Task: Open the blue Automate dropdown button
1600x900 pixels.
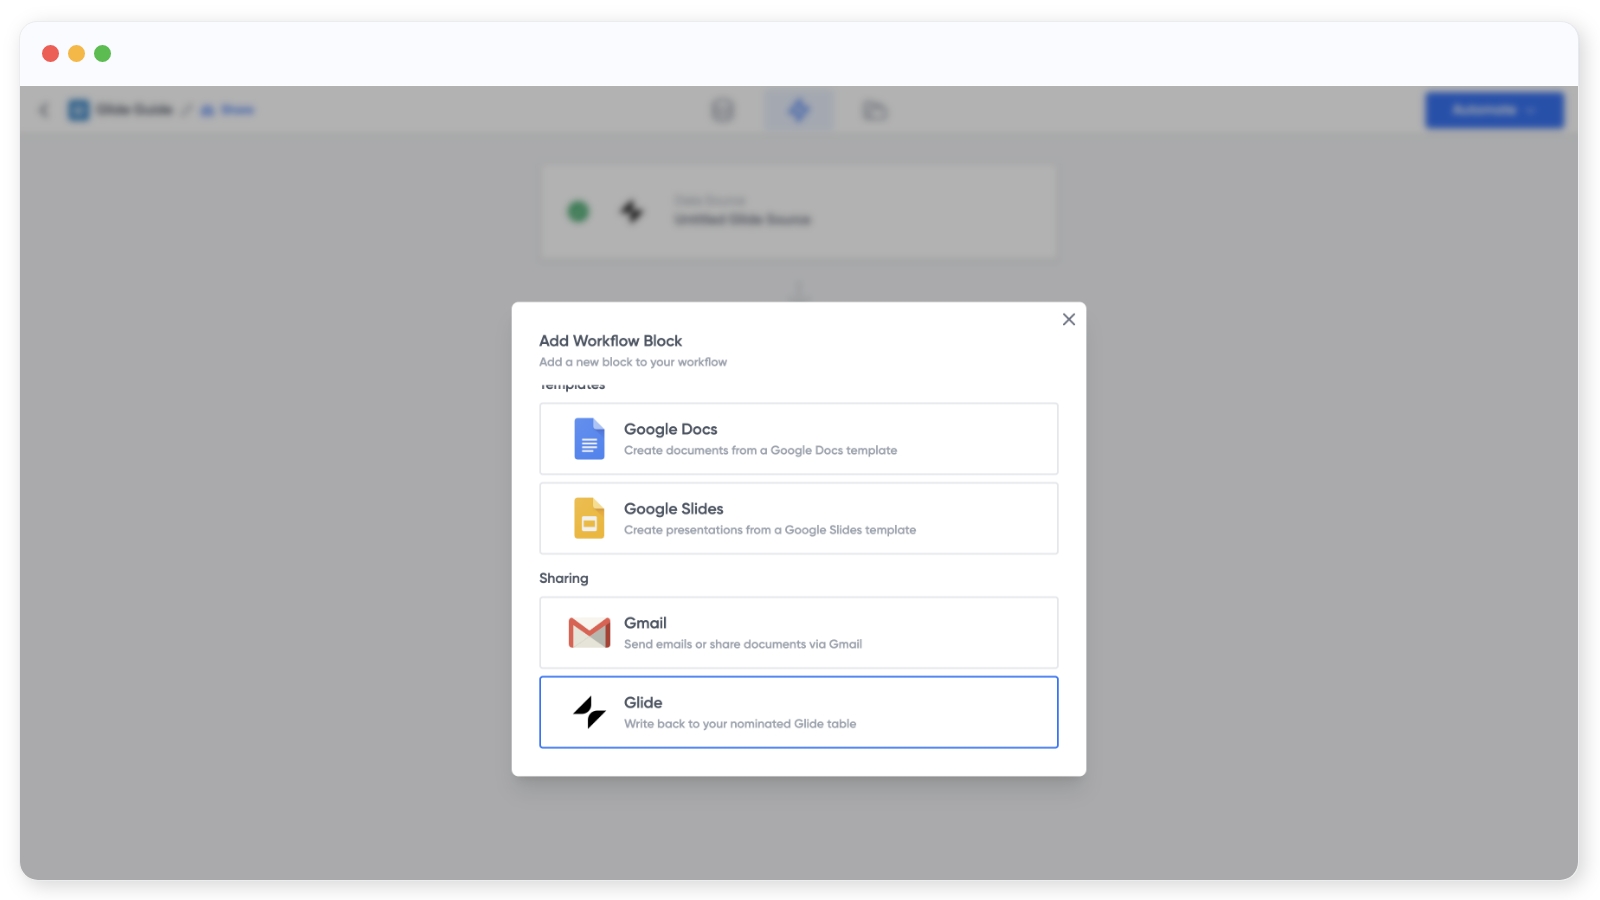Action: 1494,110
